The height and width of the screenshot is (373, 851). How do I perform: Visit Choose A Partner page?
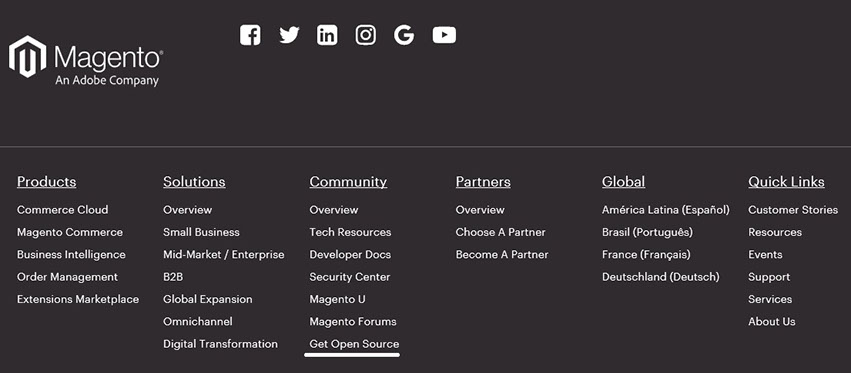pos(500,232)
